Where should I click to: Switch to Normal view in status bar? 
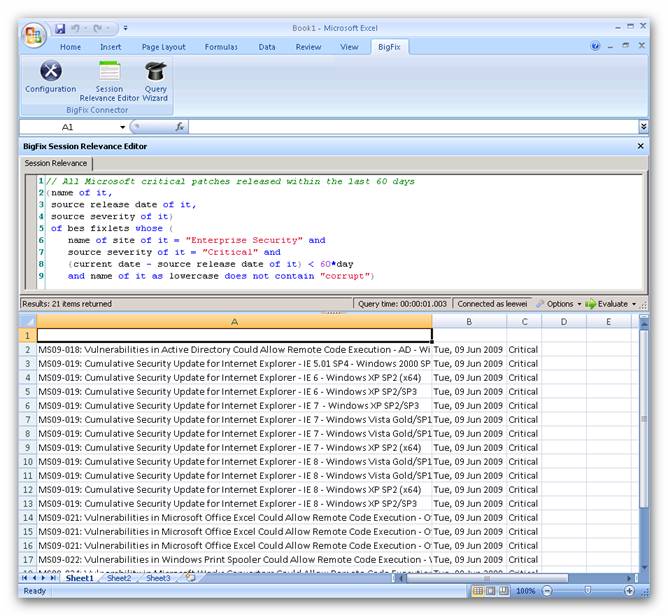(478, 591)
